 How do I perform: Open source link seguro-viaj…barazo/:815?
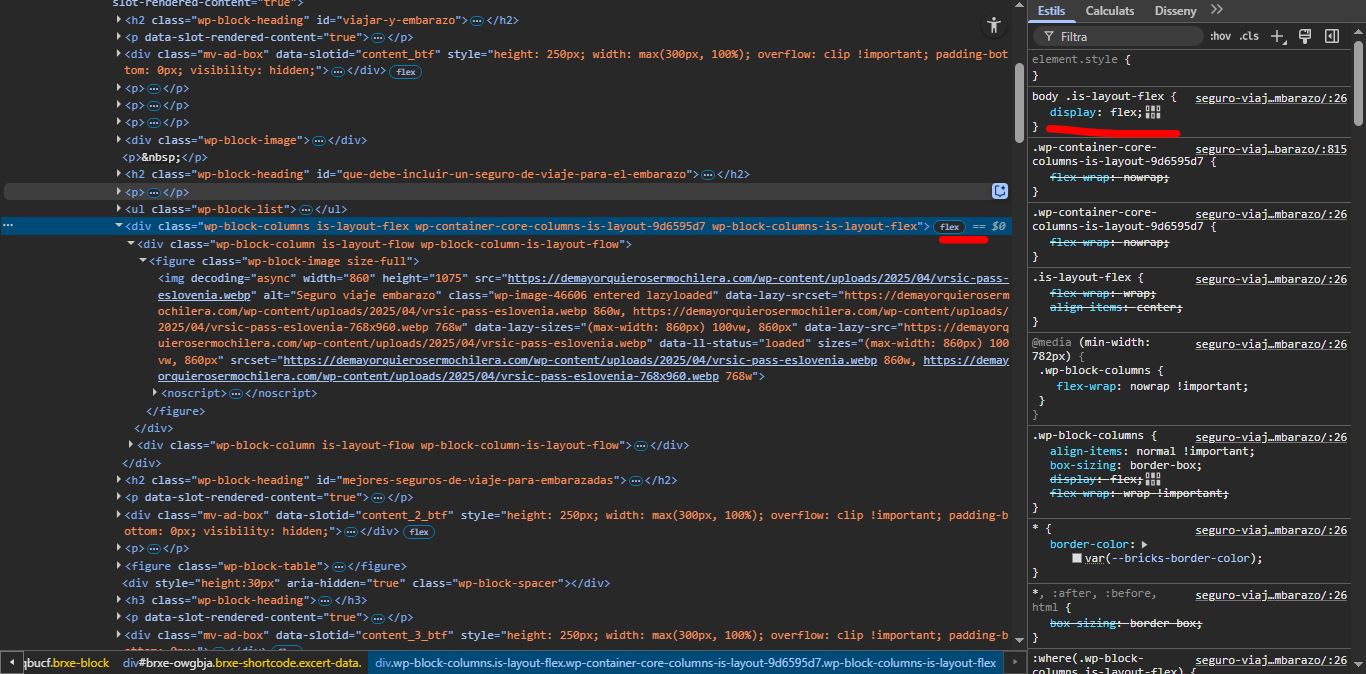[1271, 149]
